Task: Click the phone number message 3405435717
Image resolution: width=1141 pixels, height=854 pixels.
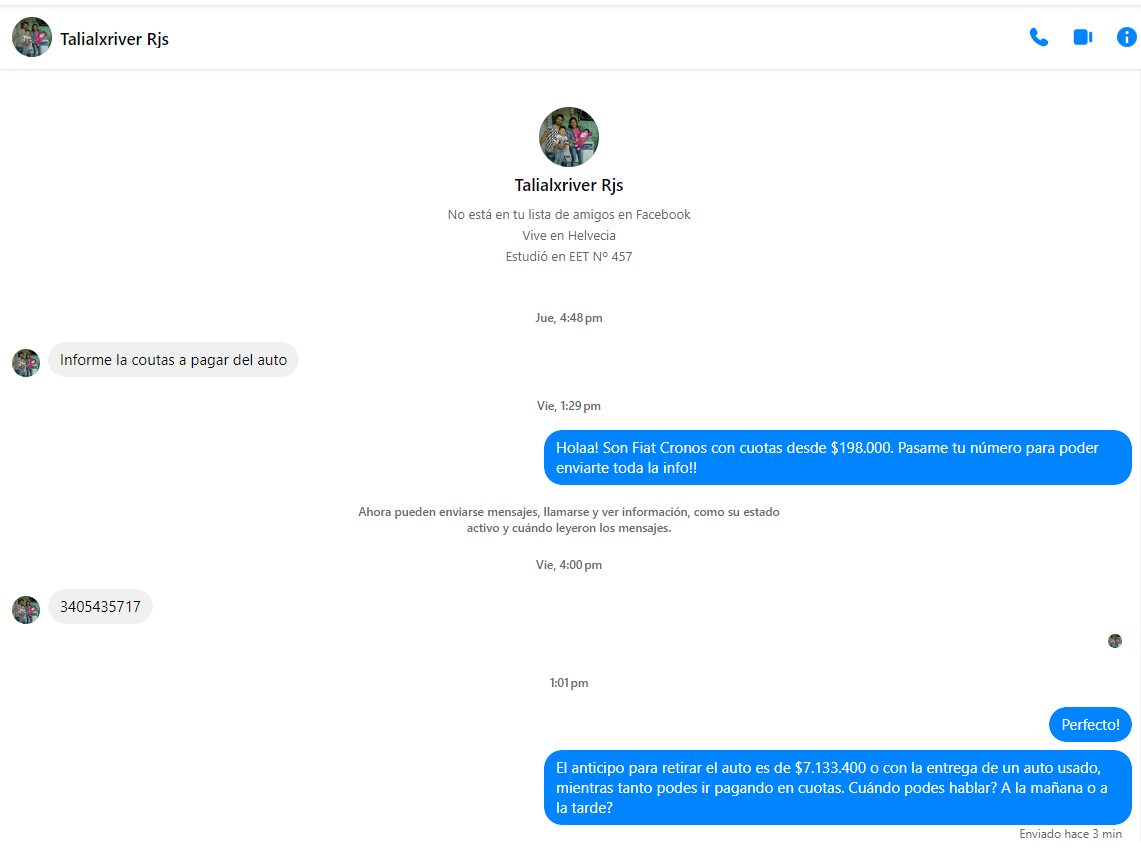Action: [100, 607]
